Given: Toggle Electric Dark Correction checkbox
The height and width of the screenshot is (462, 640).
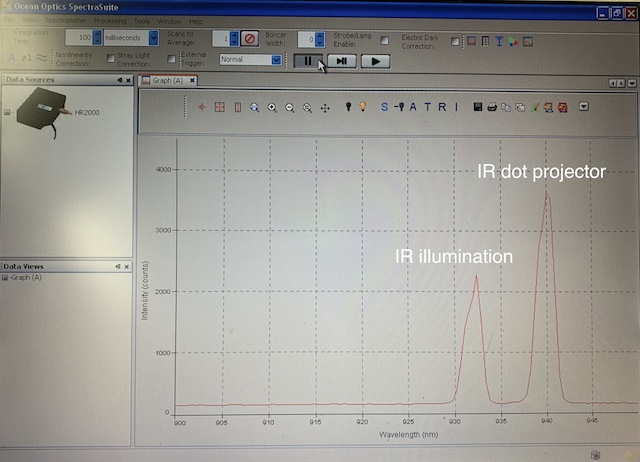Looking at the screenshot, I should (455, 41).
